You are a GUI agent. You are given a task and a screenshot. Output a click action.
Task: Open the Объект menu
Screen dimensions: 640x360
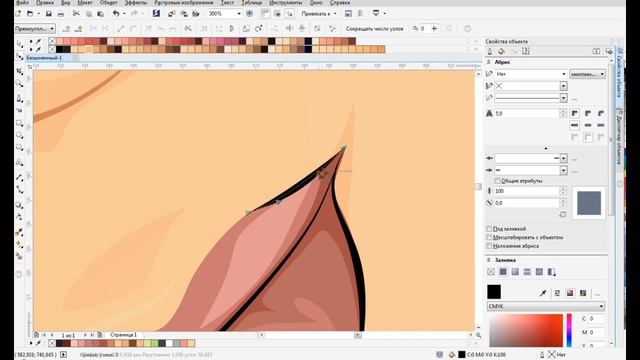pos(109,3)
